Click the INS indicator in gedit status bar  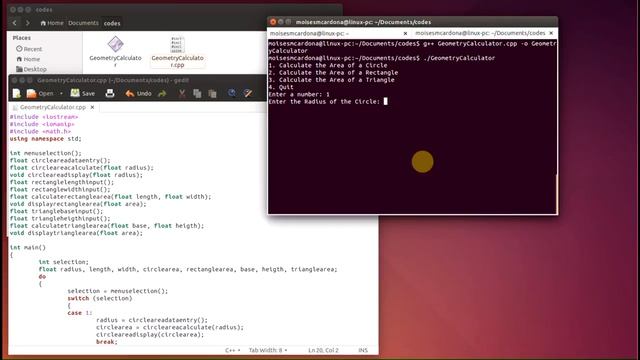tap(363, 350)
